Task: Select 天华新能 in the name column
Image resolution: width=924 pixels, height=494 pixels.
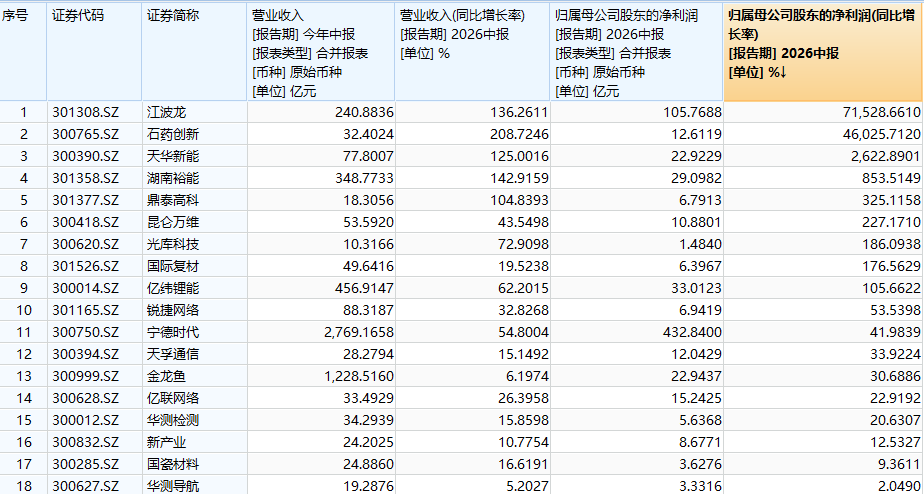Action: click(173, 156)
